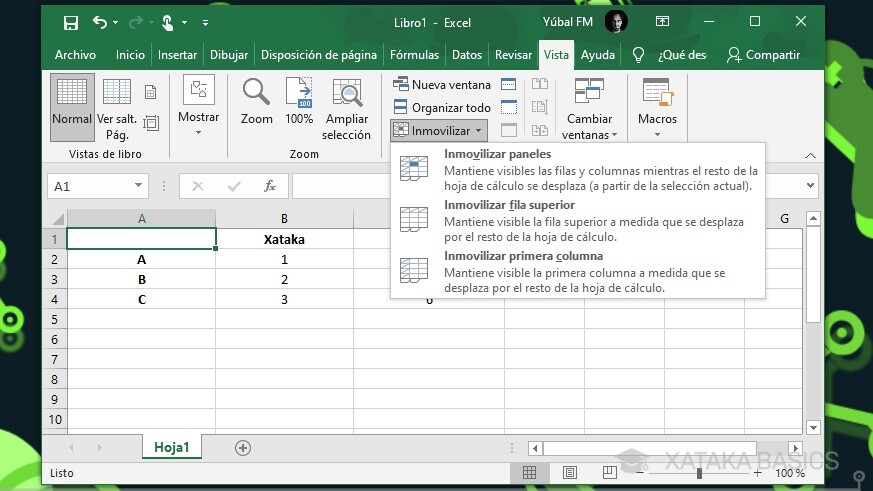873x491 pixels.
Task: Add a new sheet with plus button
Action: click(x=243, y=448)
